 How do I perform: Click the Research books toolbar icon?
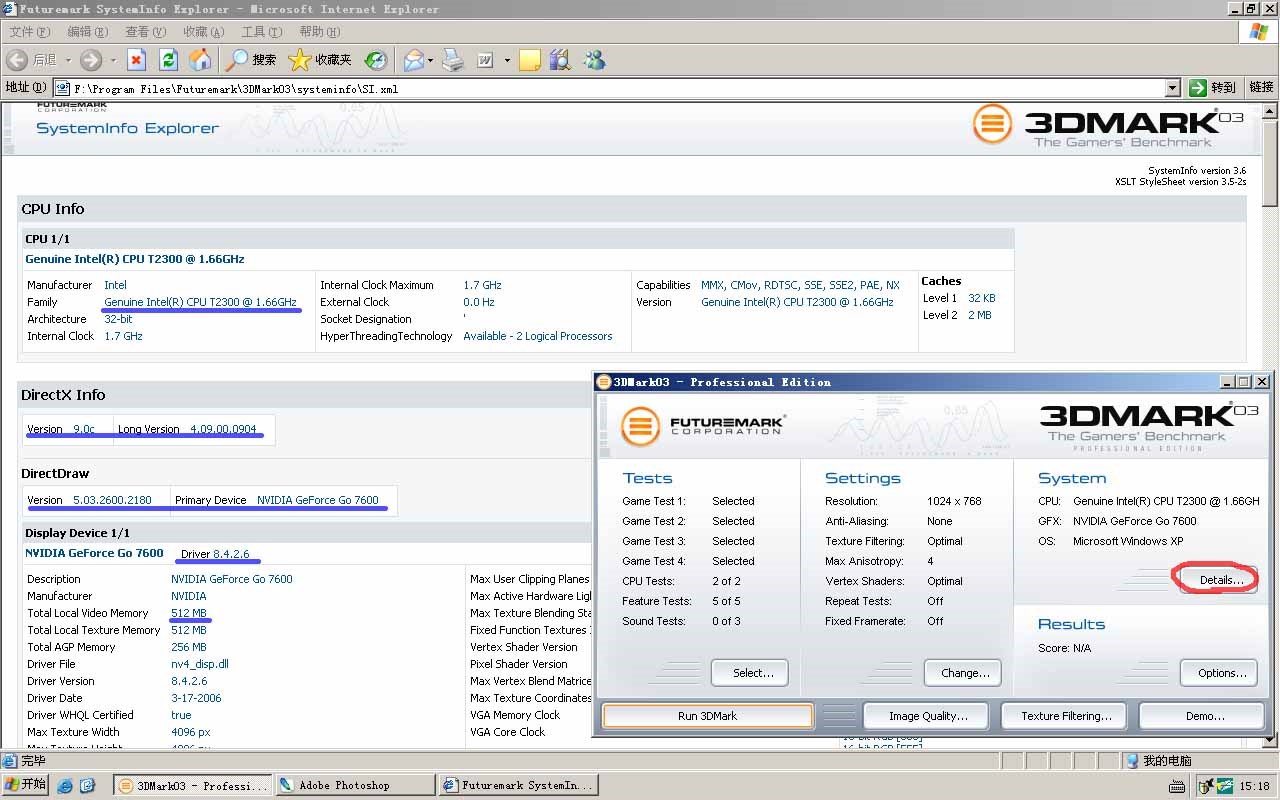coord(559,60)
